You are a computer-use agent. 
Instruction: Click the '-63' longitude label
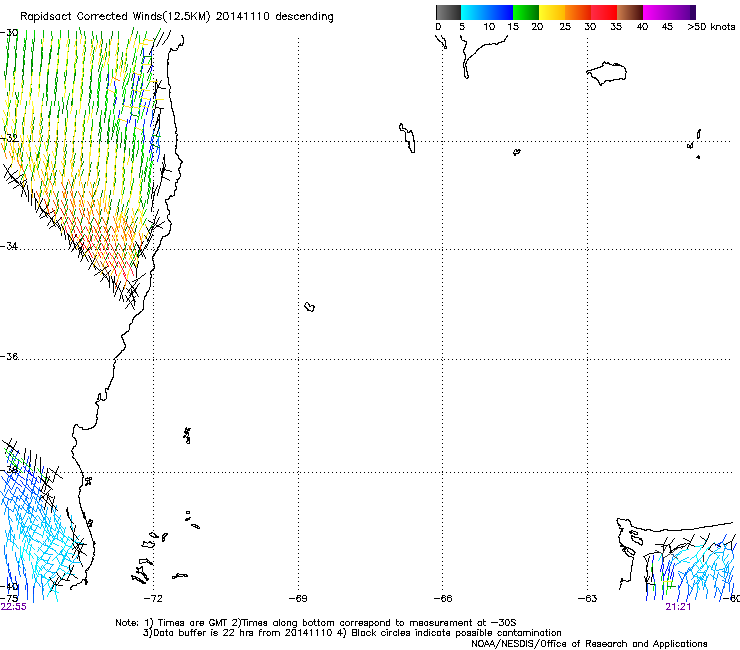point(587,599)
